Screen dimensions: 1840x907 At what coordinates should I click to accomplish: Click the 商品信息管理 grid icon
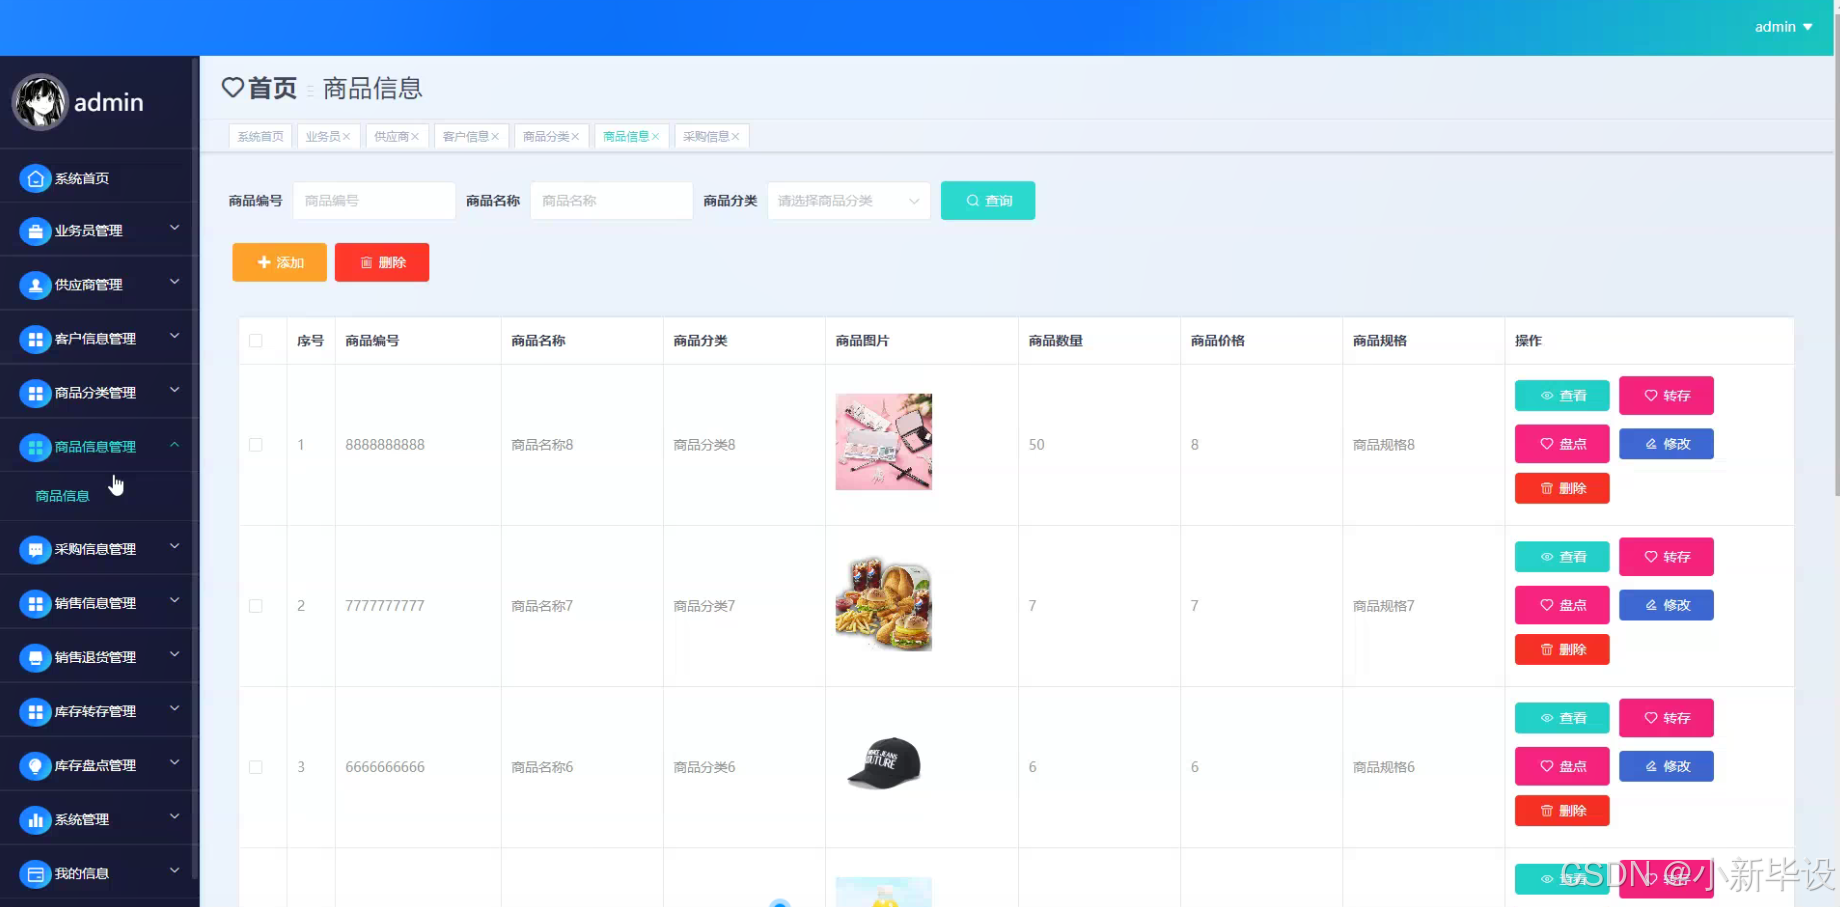coord(35,447)
